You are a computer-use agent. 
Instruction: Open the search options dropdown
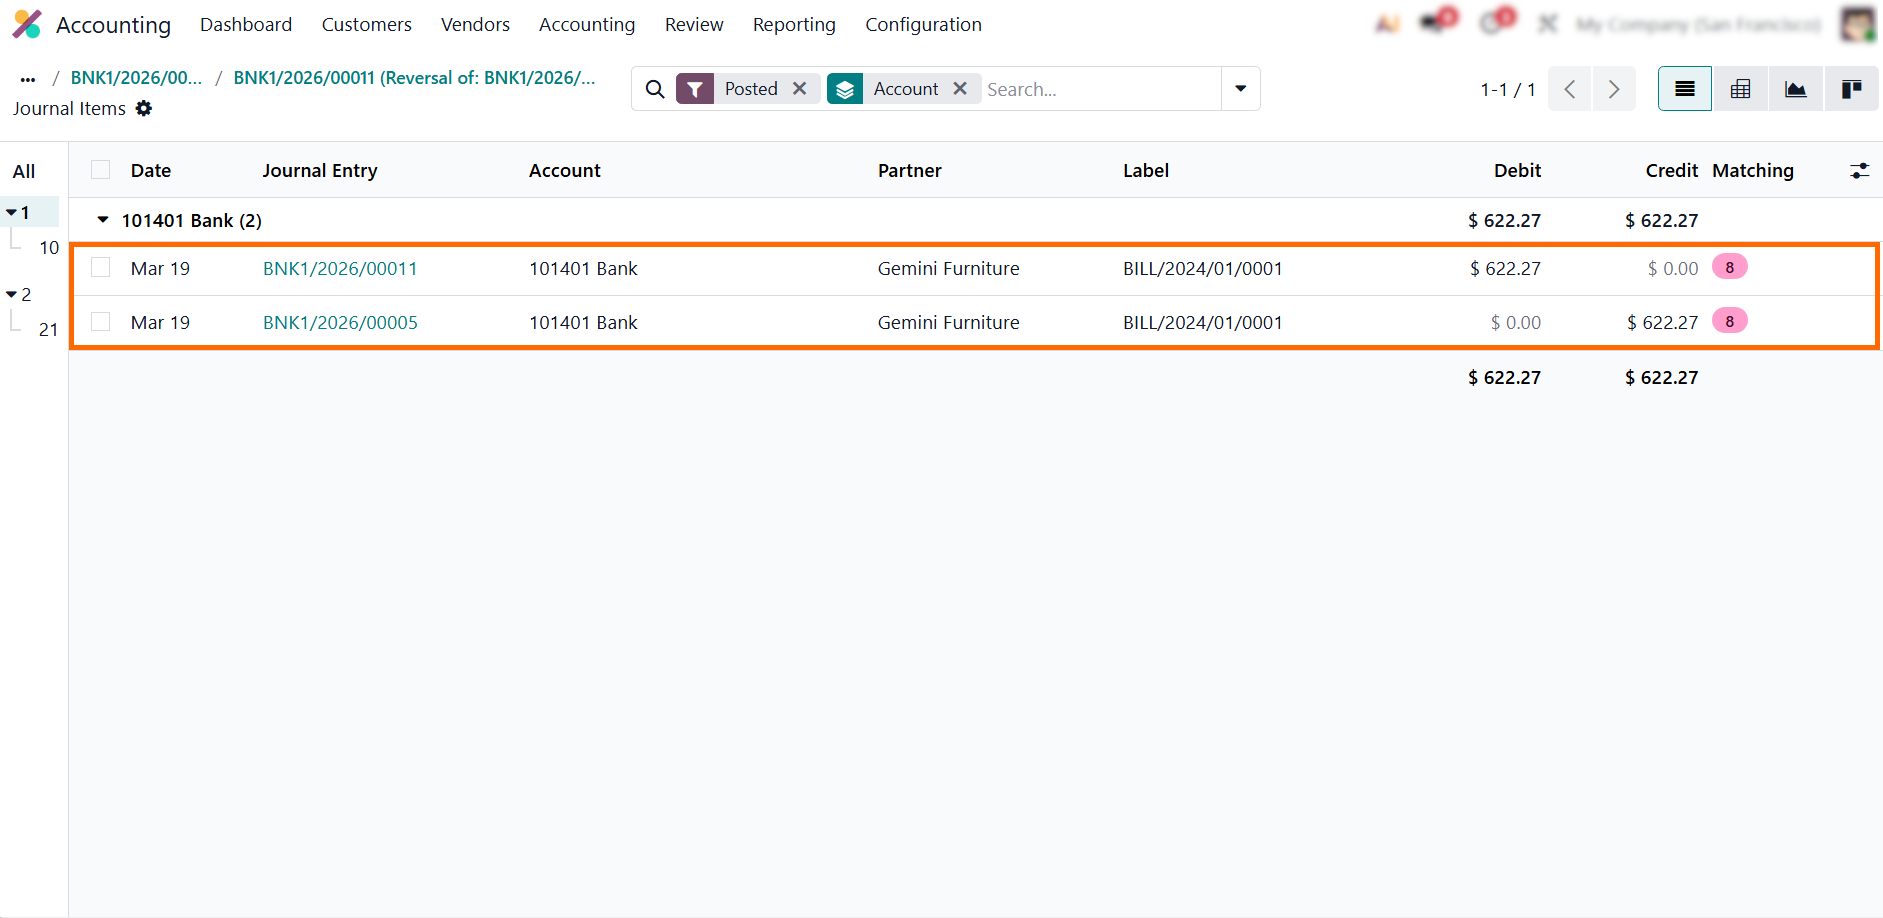[1240, 89]
